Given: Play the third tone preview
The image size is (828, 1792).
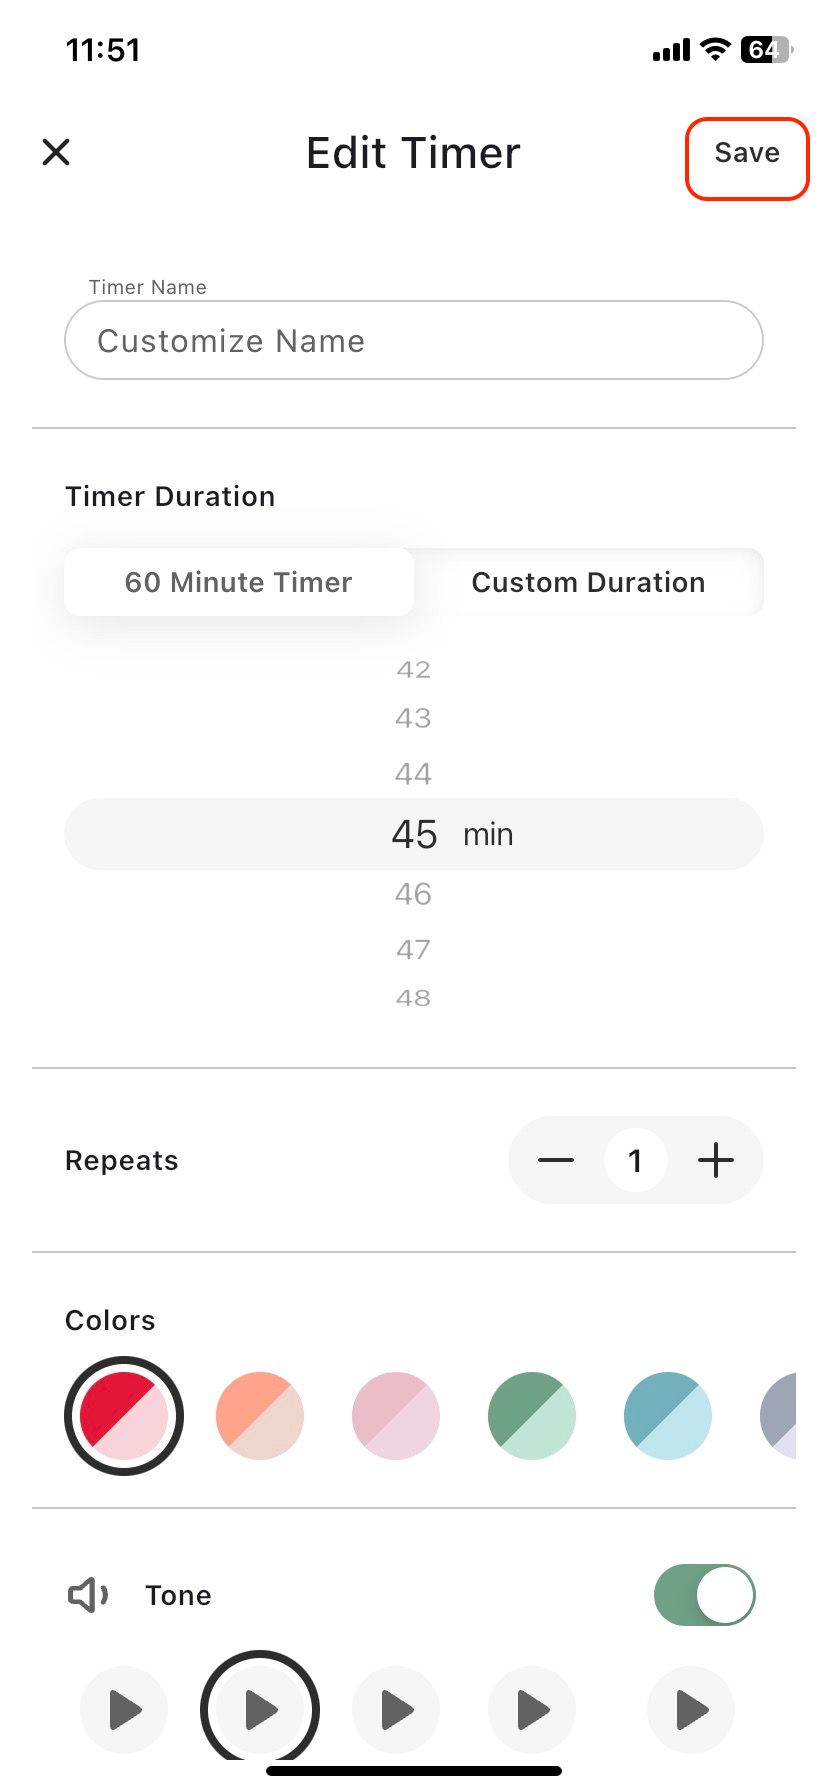Looking at the screenshot, I should pos(396,1710).
